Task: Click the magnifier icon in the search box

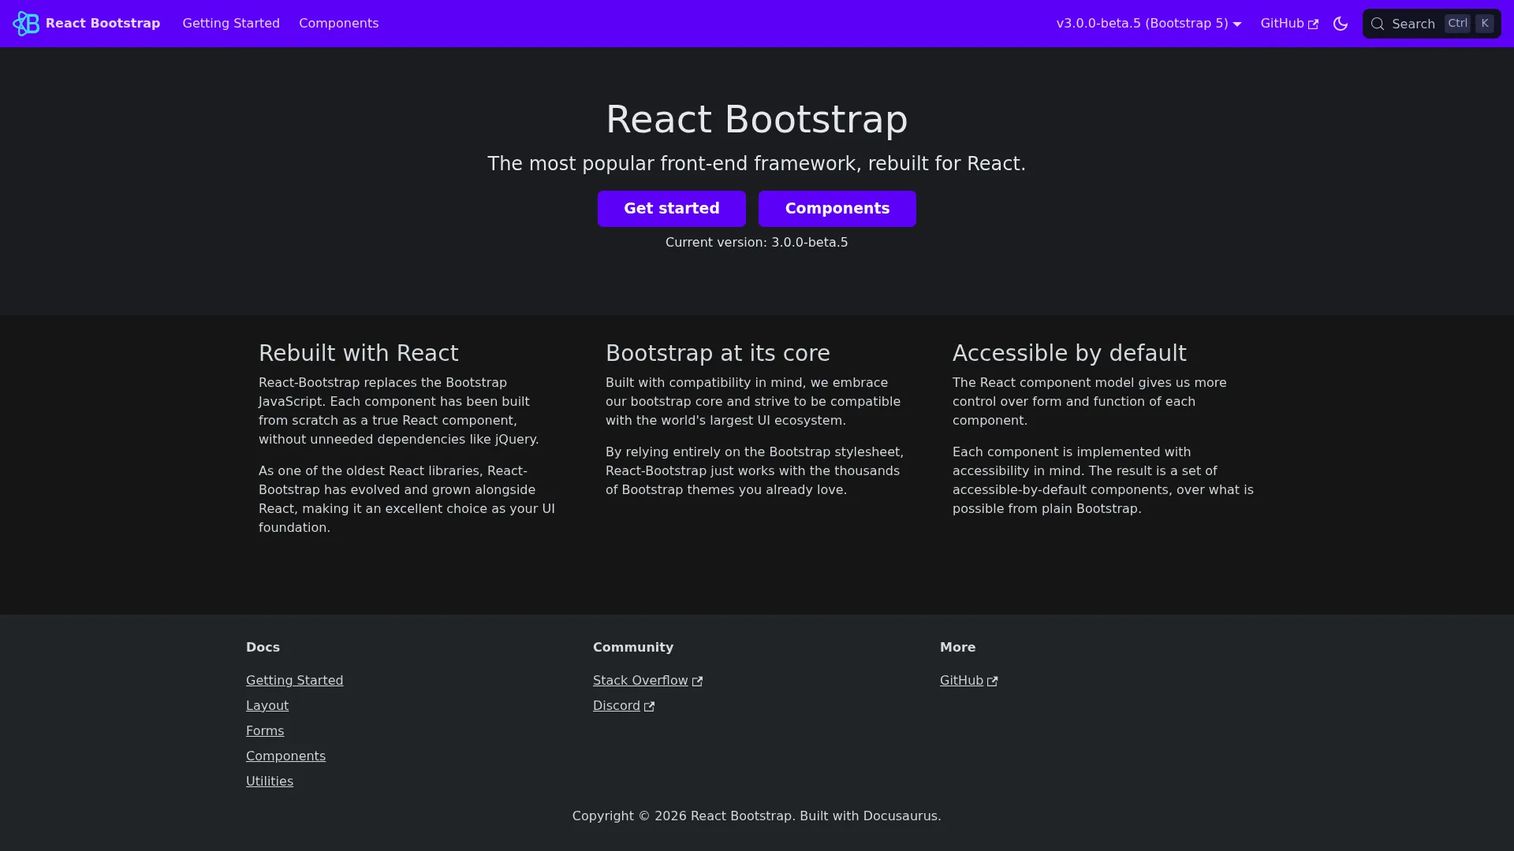Action: tap(1378, 24)
